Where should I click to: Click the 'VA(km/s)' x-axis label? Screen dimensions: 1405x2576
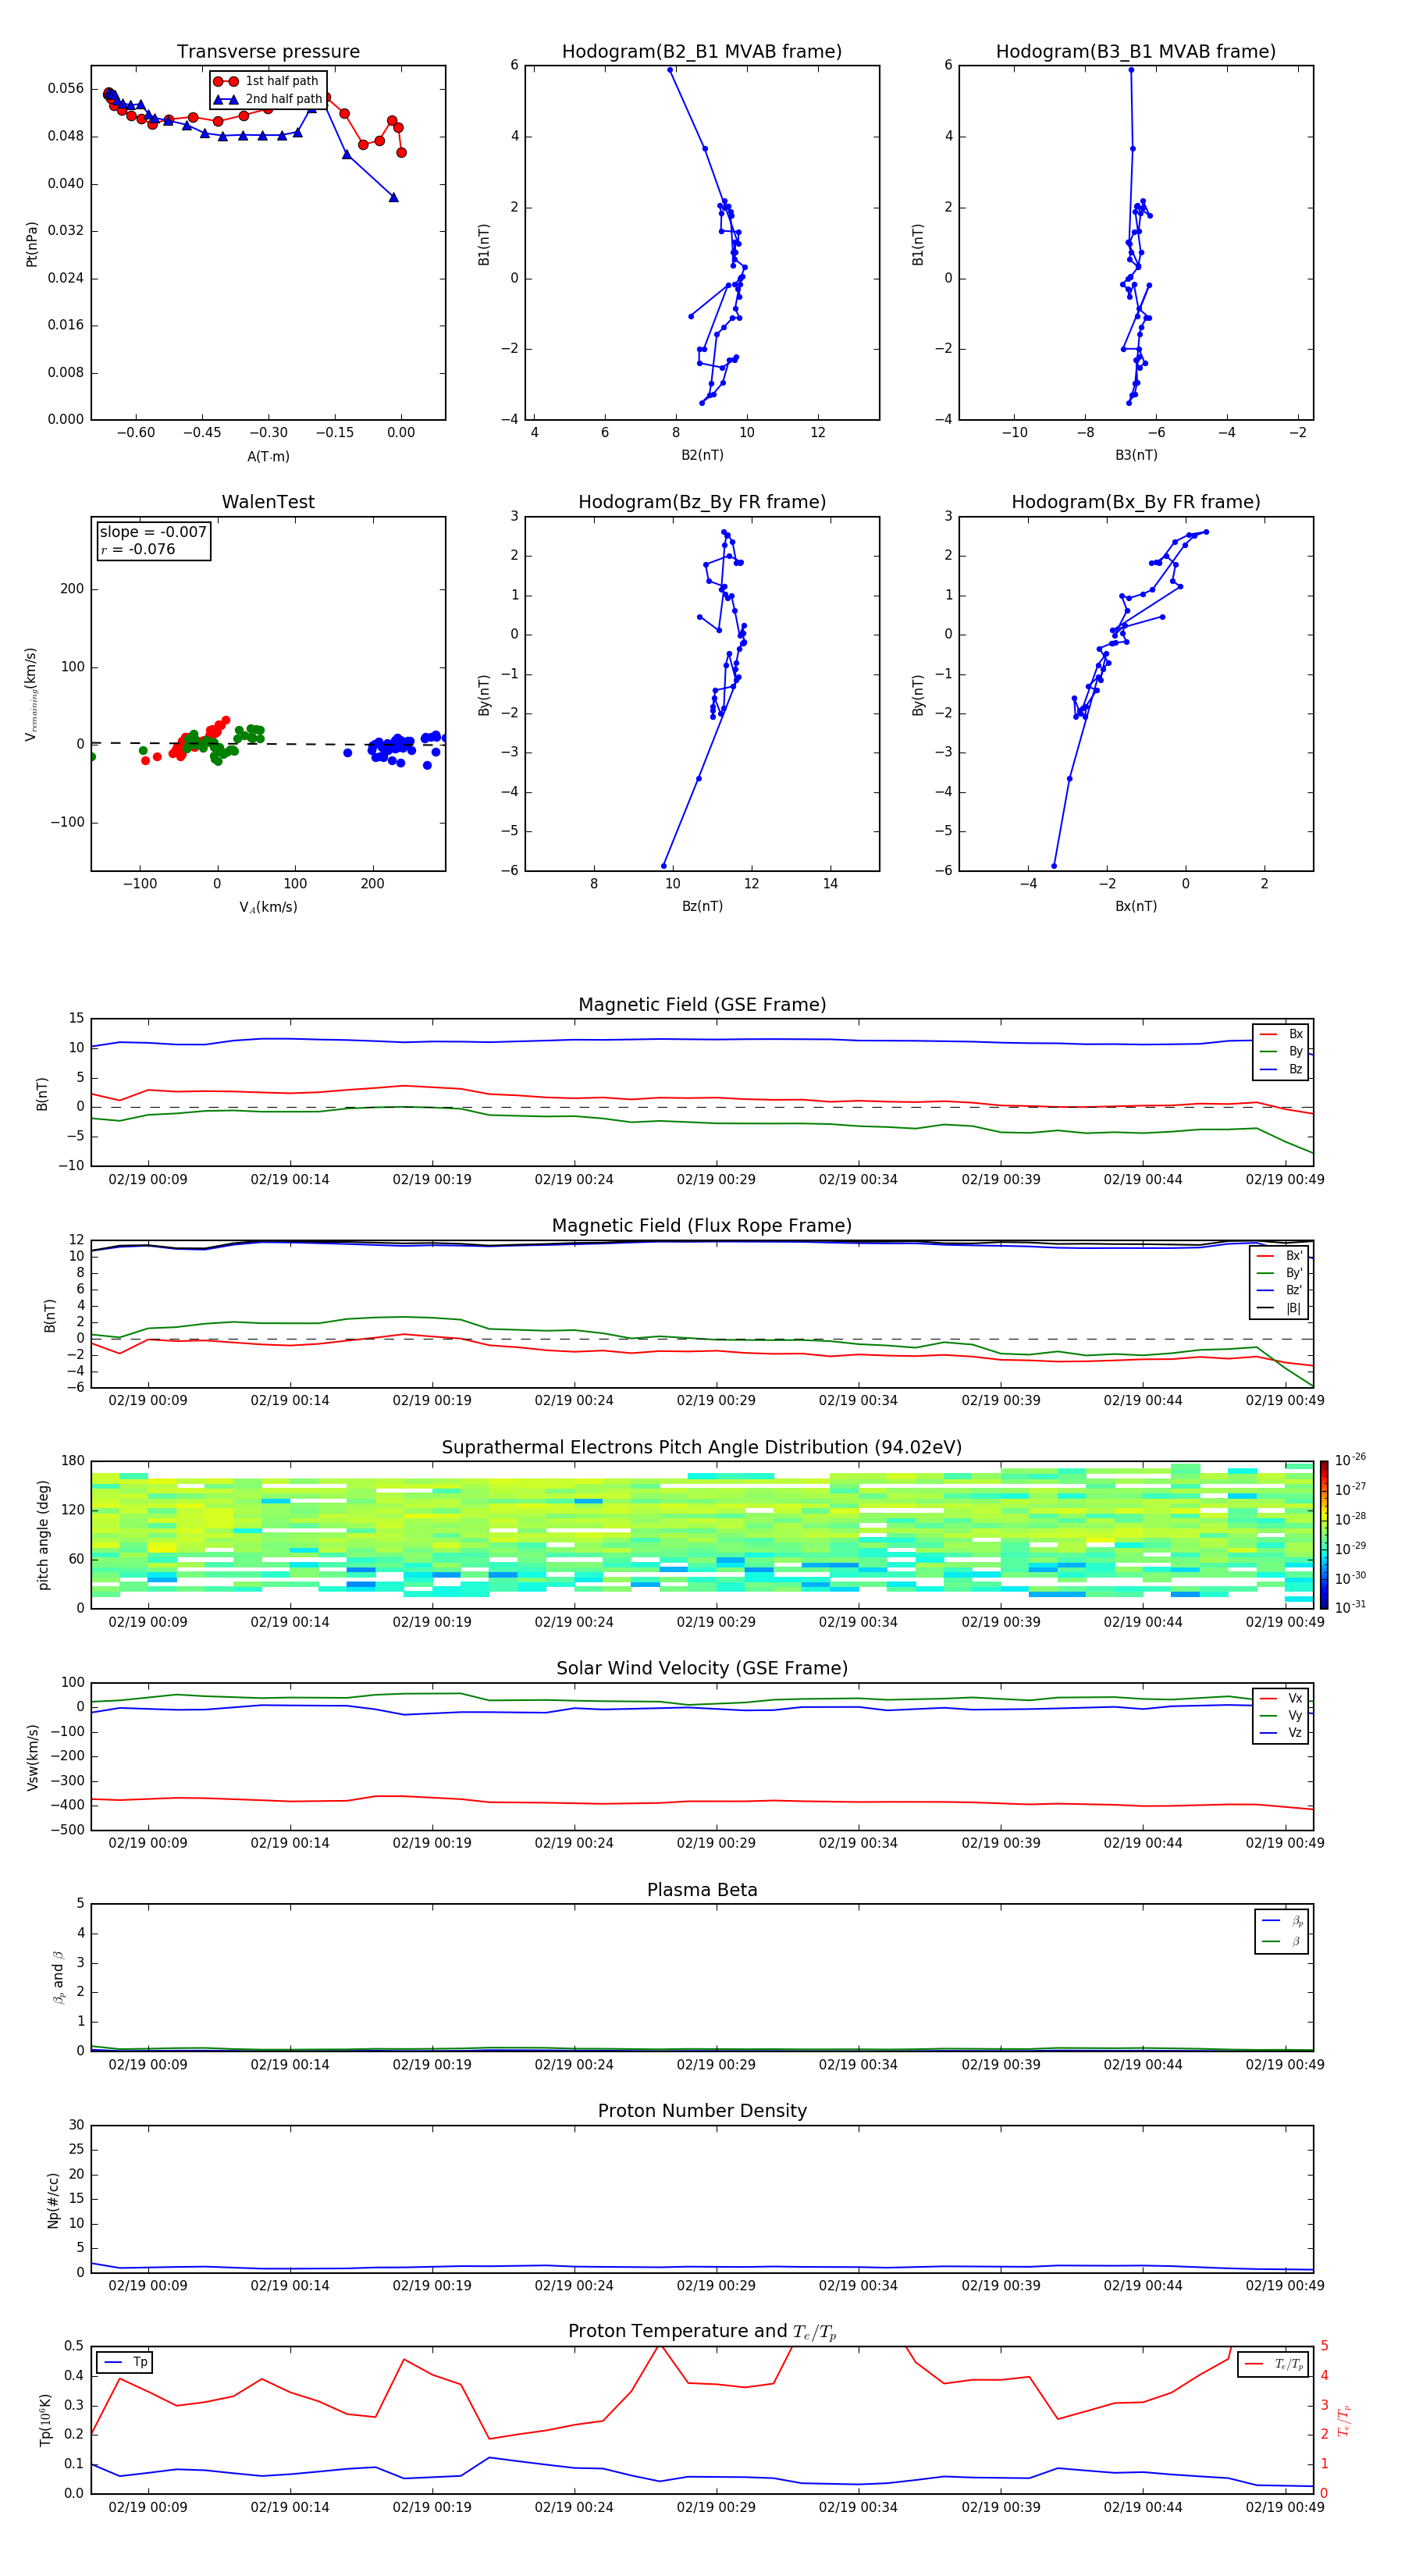click(x=268, y=907)
